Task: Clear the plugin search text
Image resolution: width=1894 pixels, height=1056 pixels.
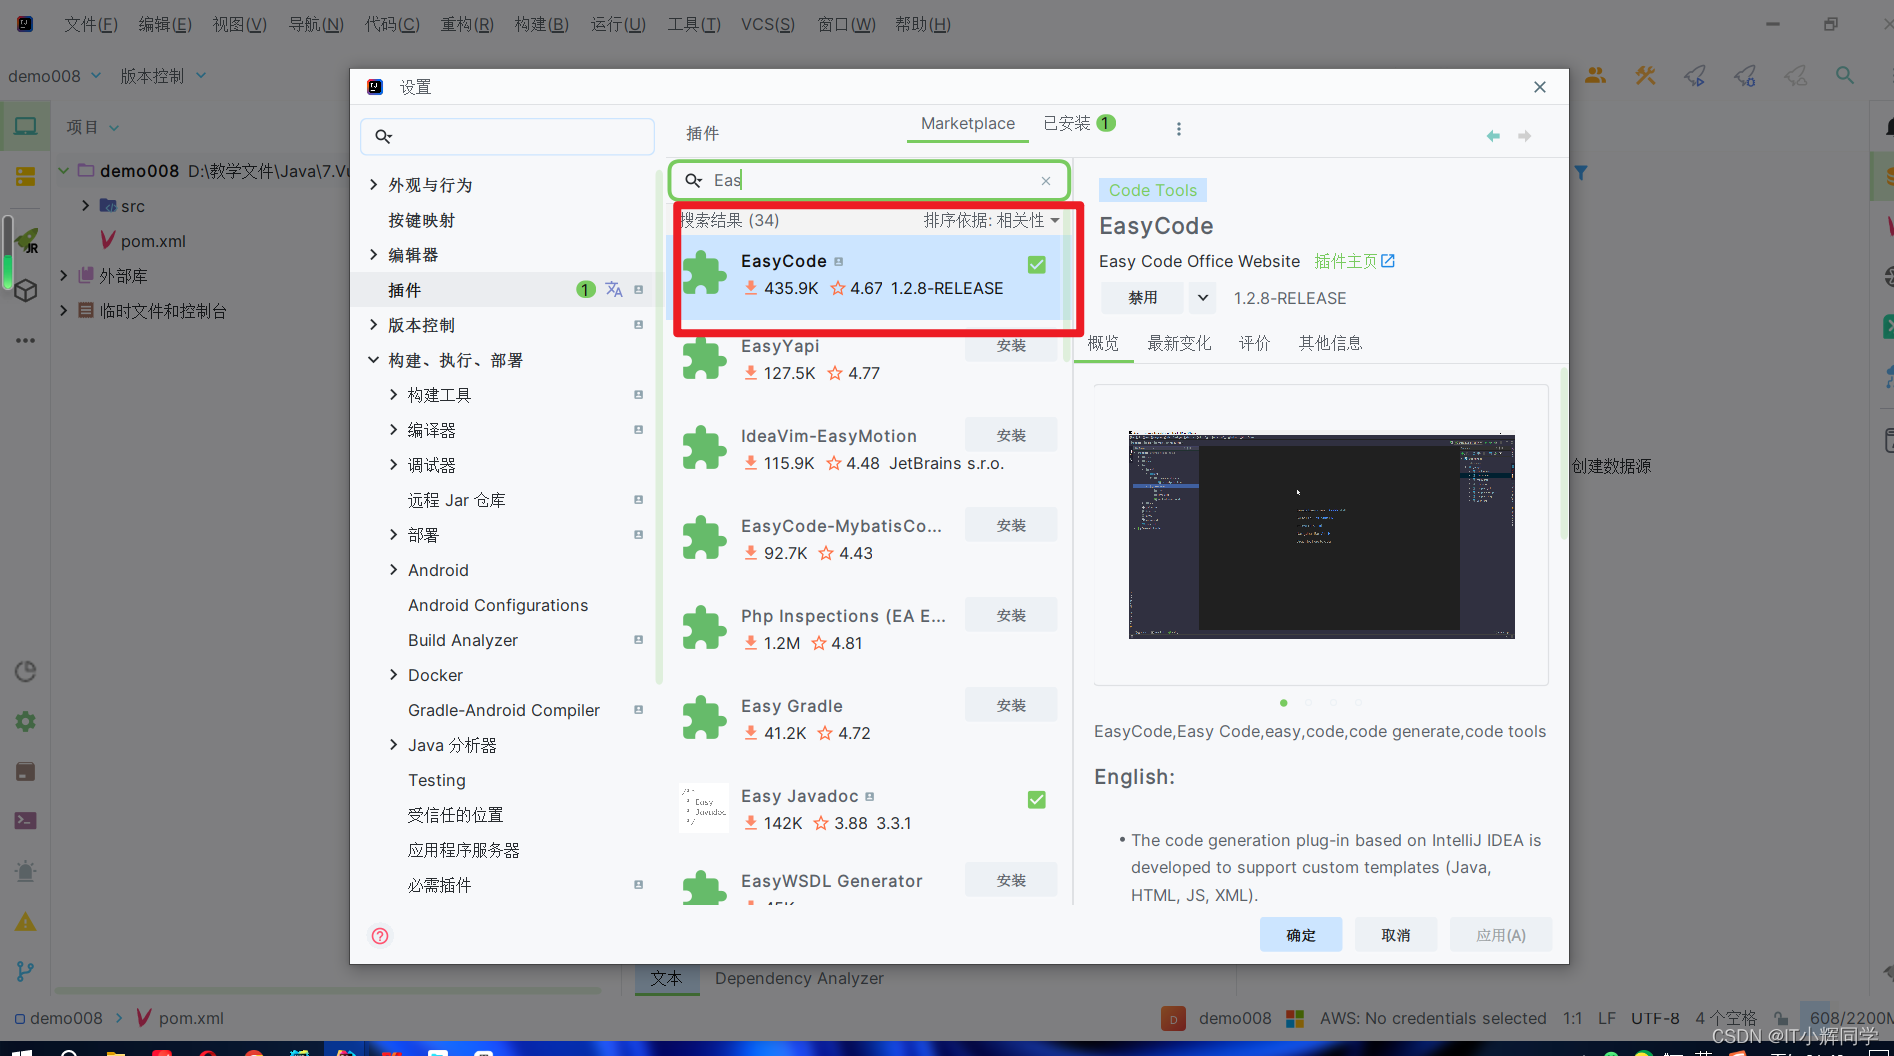Action: click(x=1046, y=181)
